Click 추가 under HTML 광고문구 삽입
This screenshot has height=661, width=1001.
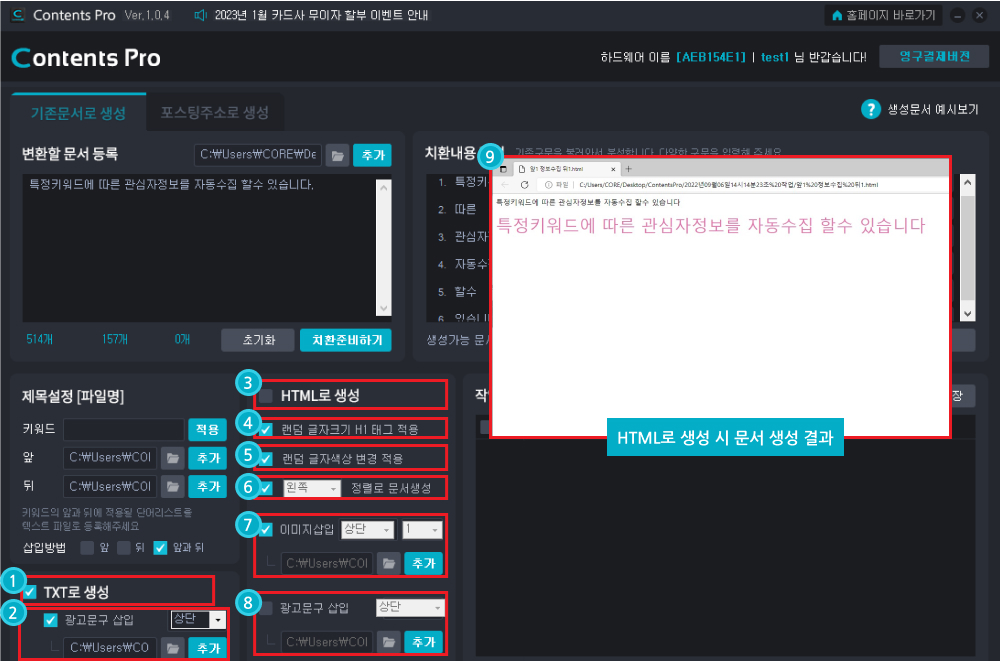pos(423,642)
